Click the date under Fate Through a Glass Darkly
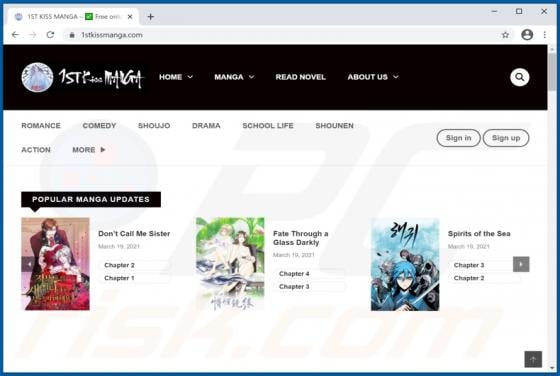 pyautogui.click(x=294, y=255)
